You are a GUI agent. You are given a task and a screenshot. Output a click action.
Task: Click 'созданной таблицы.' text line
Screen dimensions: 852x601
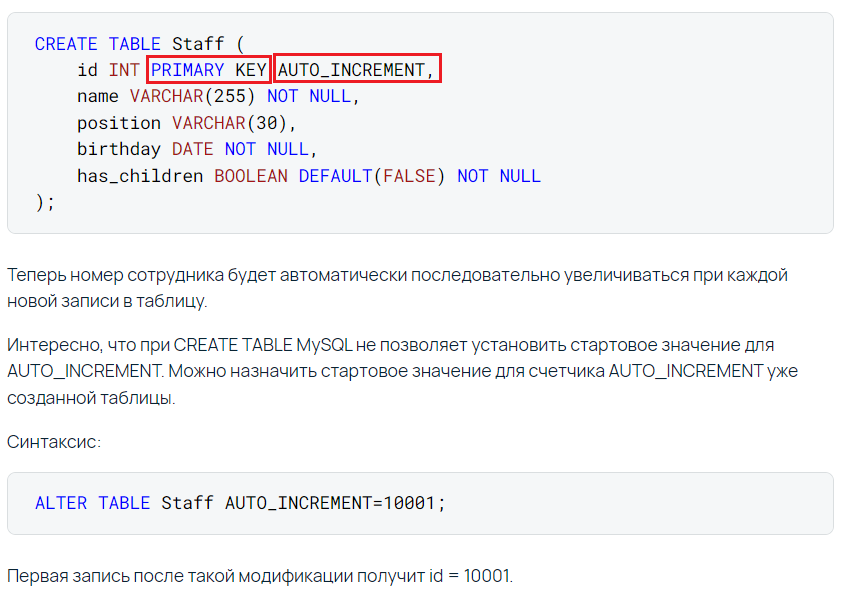point(91,398)
